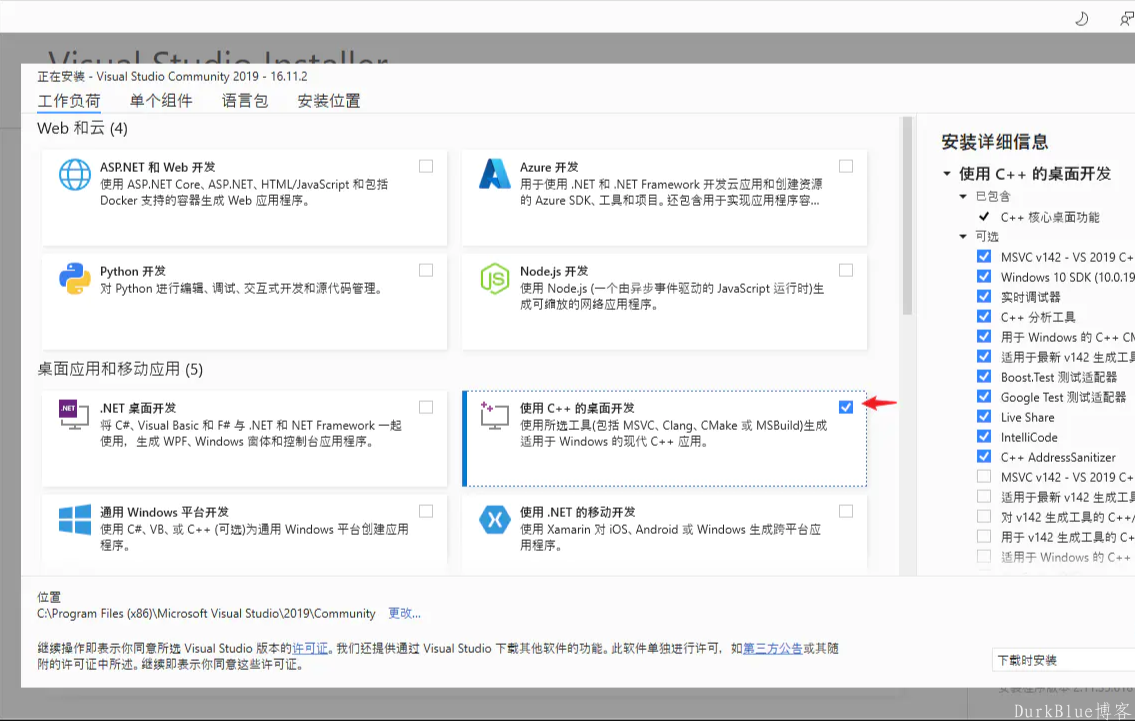Click the Node.js hexagon logo icon
The height and width of the screenshot is (721, 1135).
coord(495,279)
